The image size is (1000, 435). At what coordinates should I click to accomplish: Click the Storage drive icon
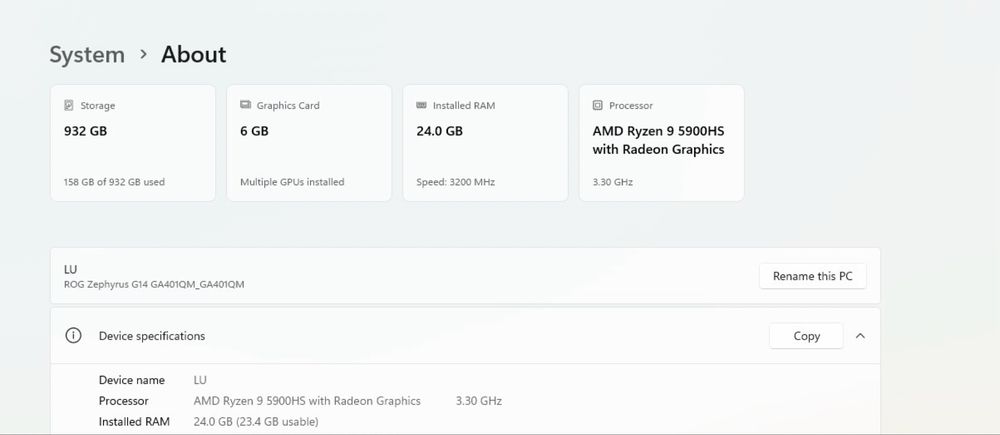click(69, 105)
